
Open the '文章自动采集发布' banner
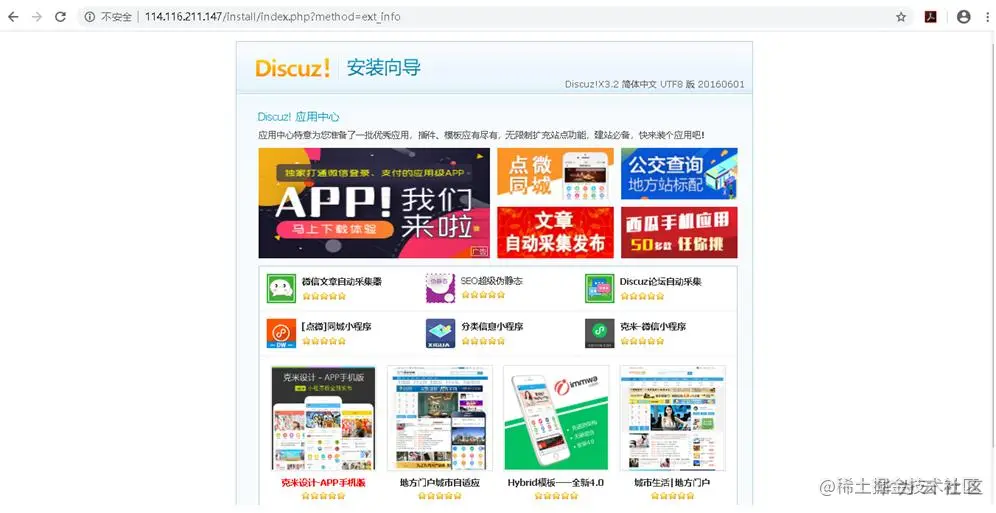(555, 232)
